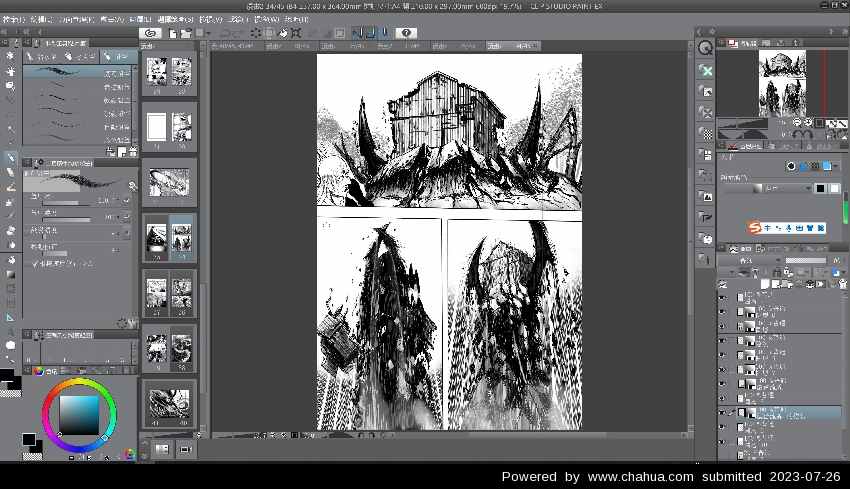Open Quick Access with the Q icon
The image size is (850, 489).
[705, 48]
